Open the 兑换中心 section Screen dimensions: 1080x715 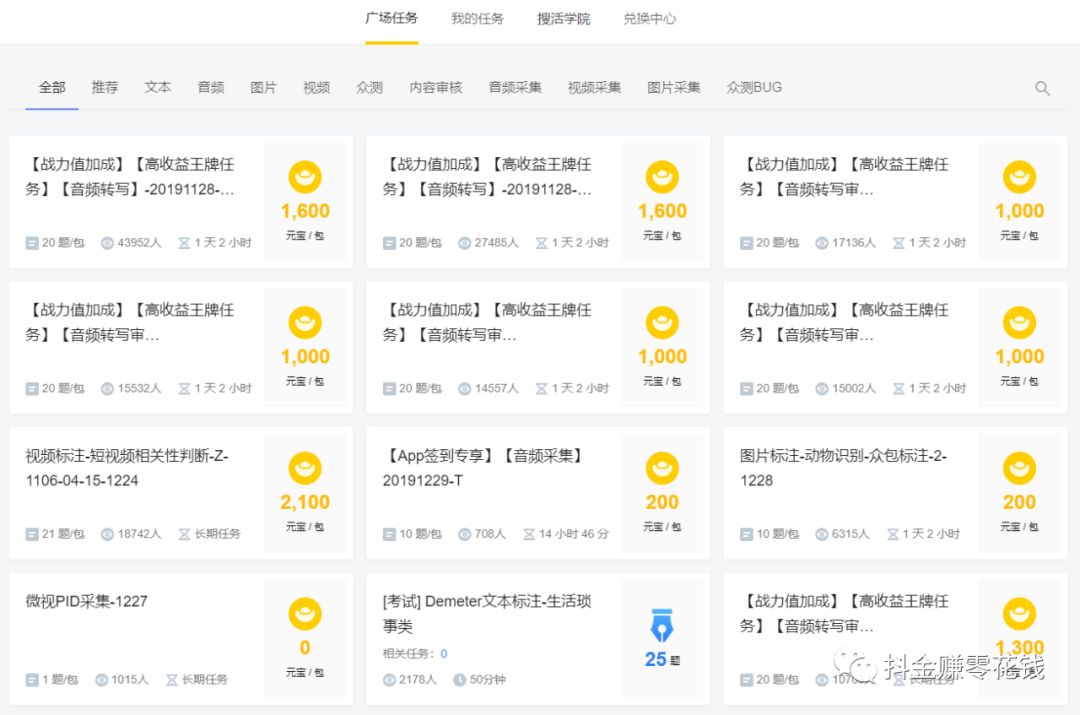648,18
